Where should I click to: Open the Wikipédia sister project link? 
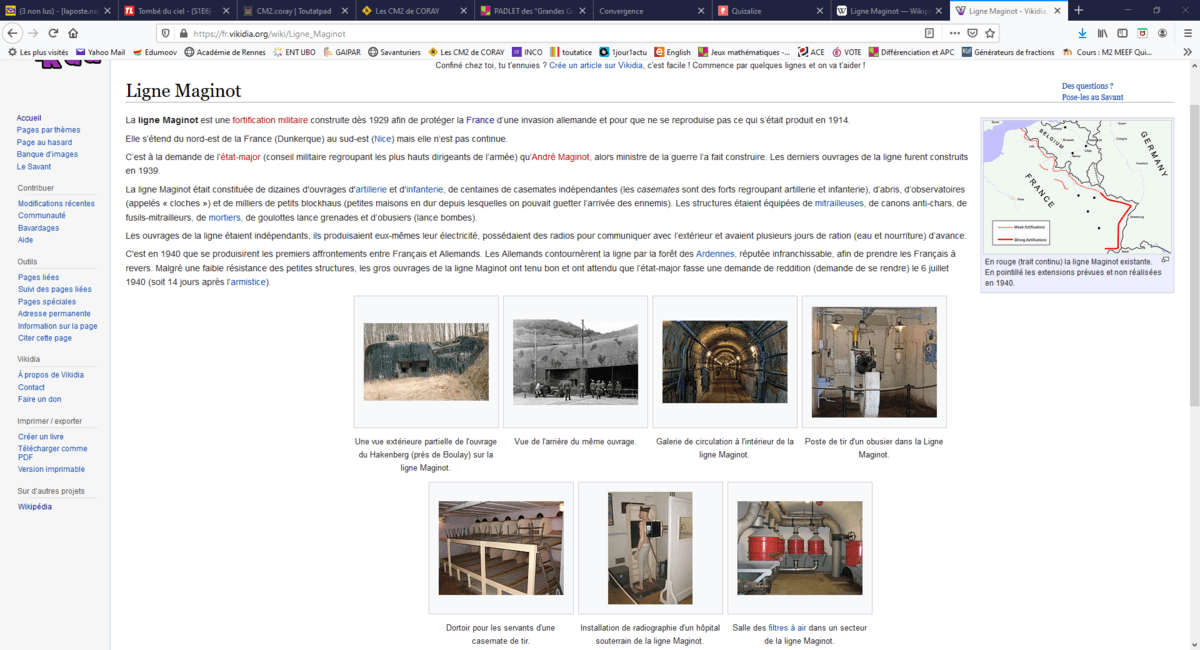tap(35, 507)
